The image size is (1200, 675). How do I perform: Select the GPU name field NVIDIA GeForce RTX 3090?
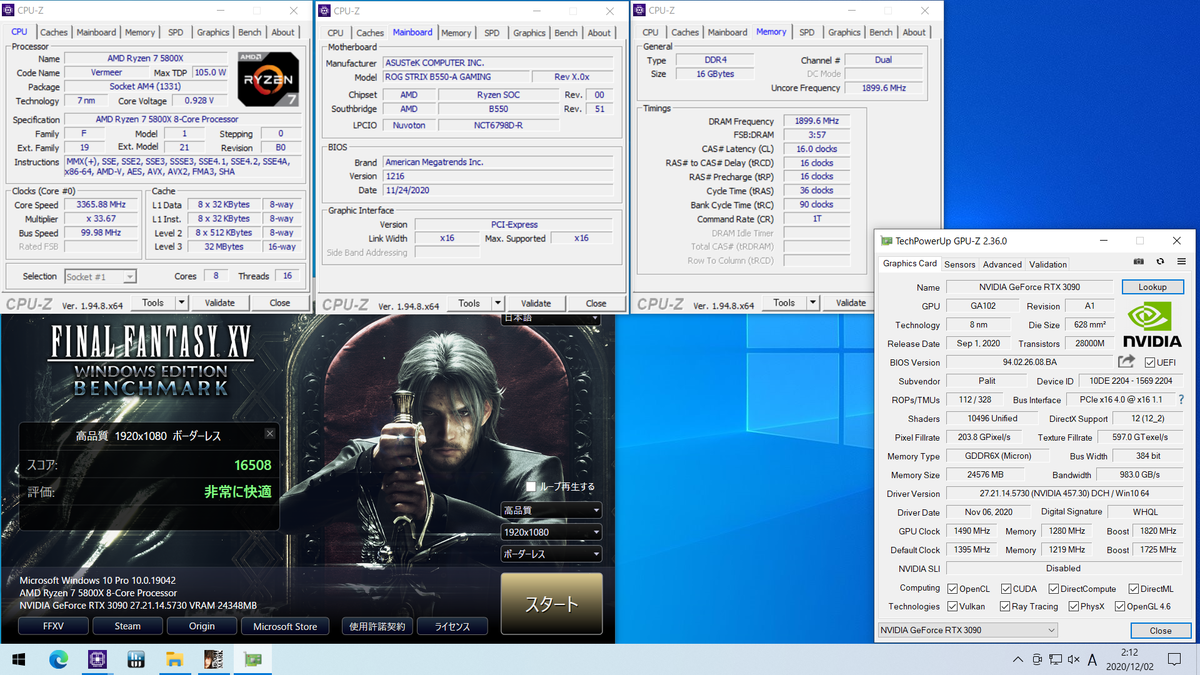pos(1030,287)
